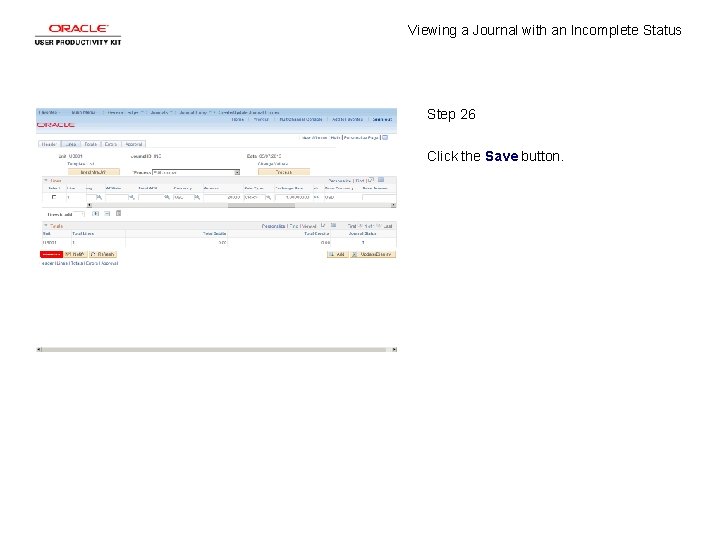Click the lookup icon beside the Rate Type field
The width and height of the screenshot is (720, 540).
pos(268,197)
